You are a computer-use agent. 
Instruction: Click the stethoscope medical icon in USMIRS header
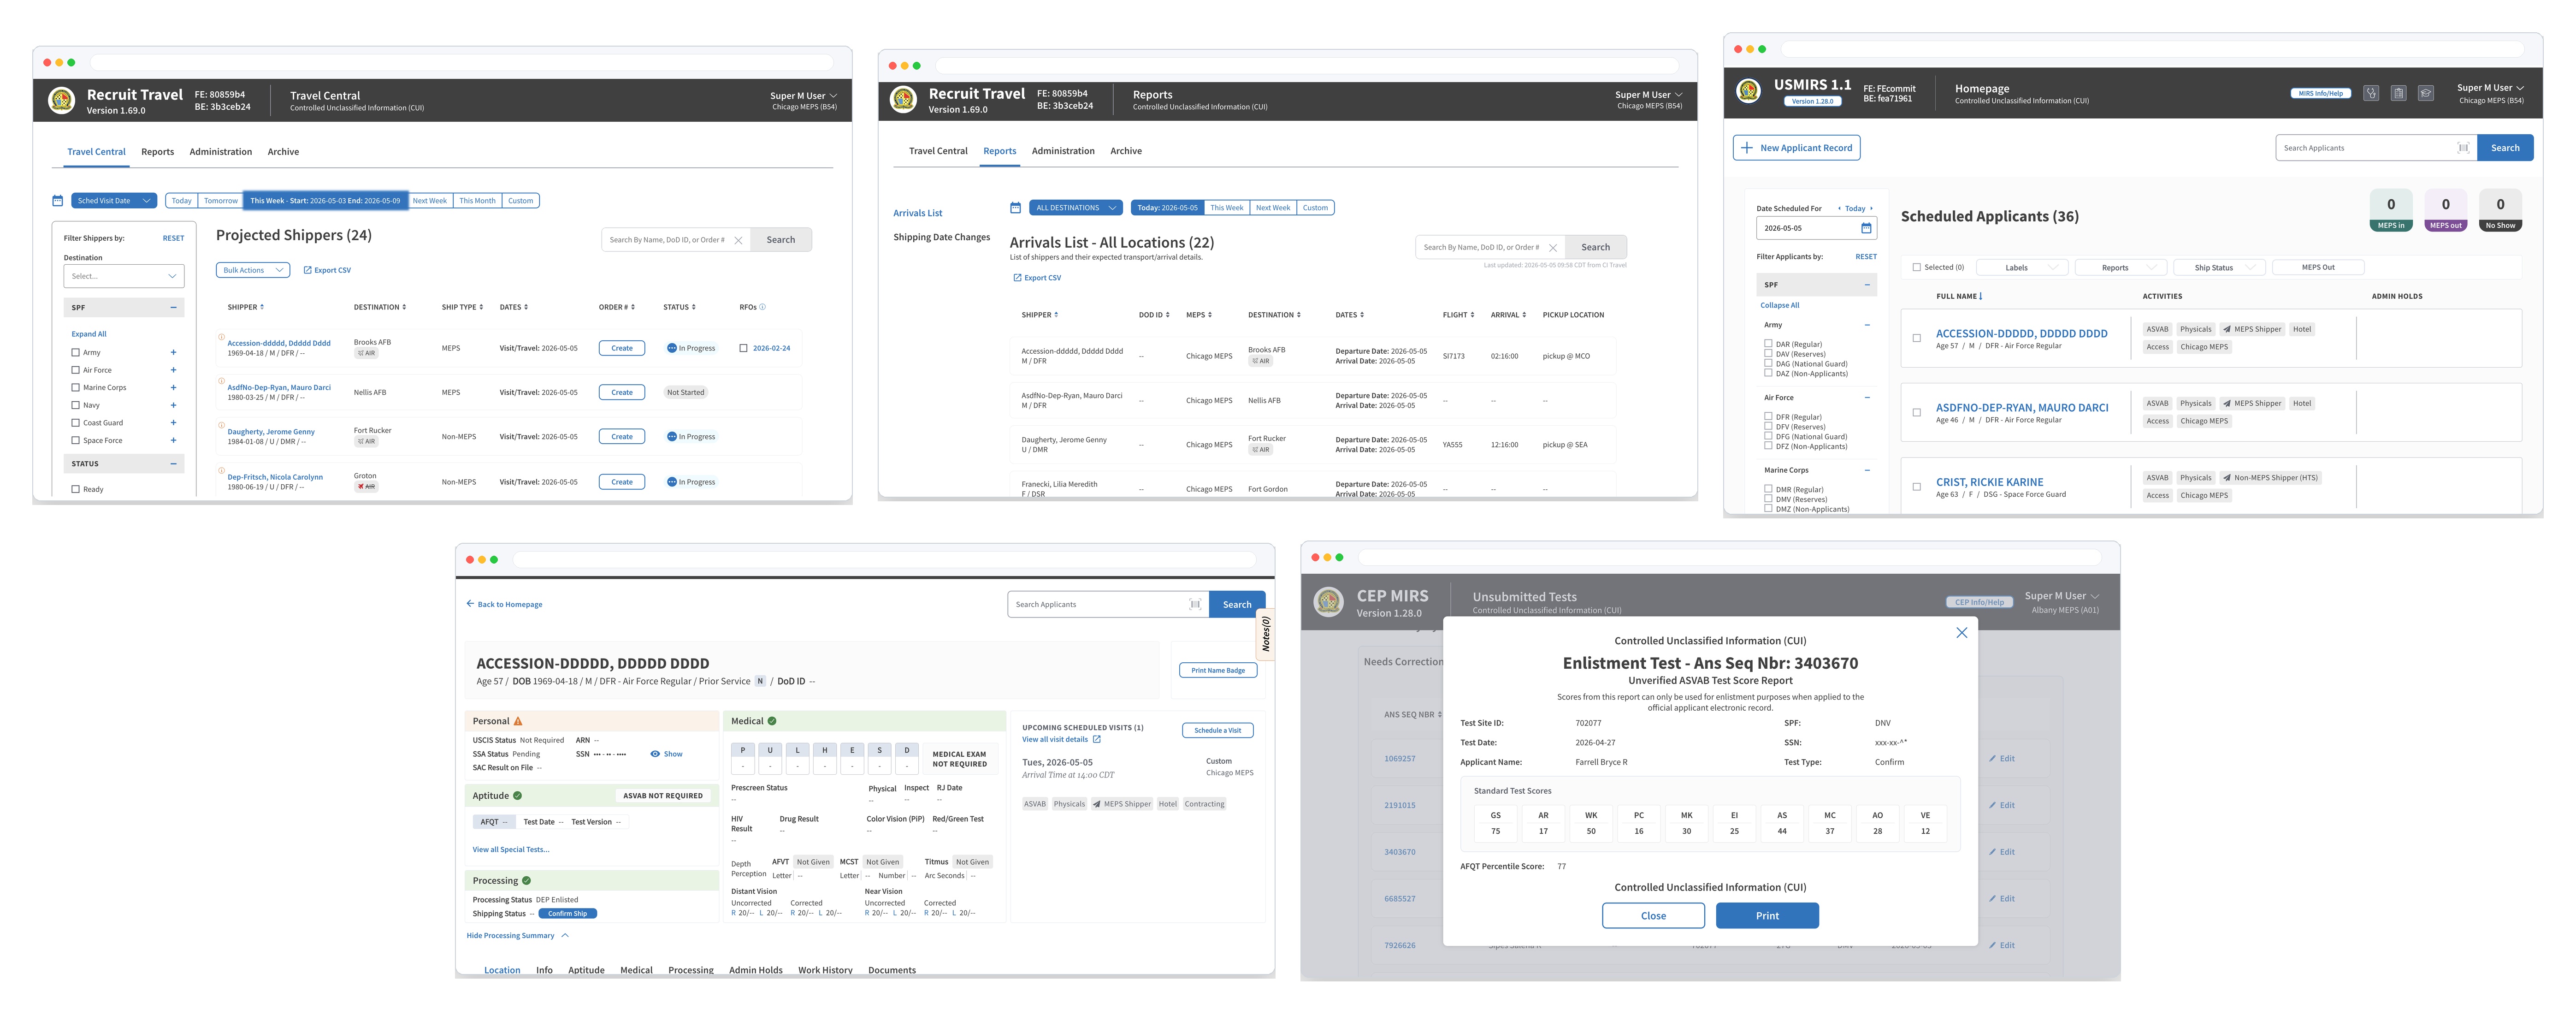tap(2370, 93)
